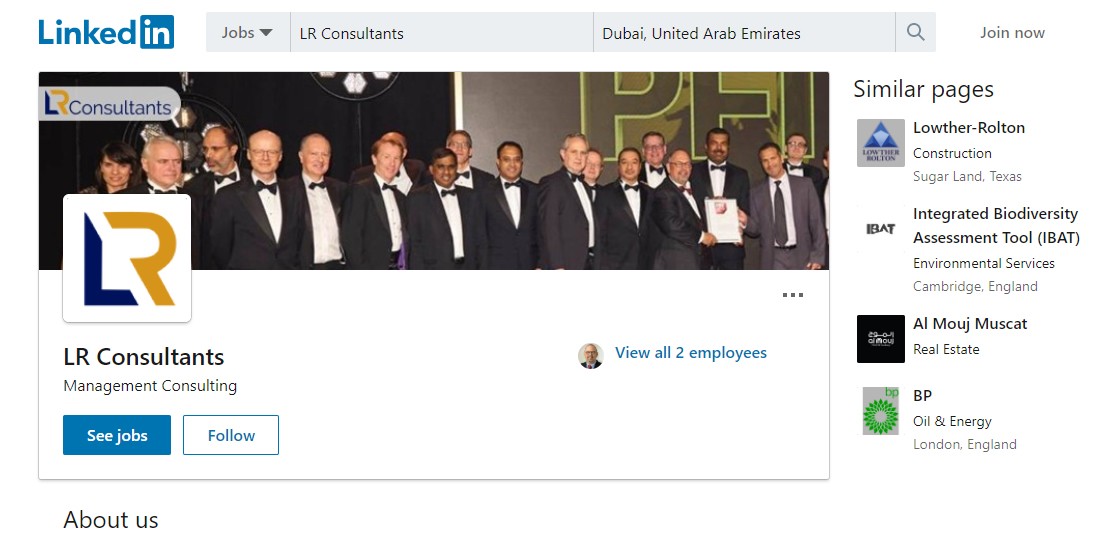Screen dimensions: 1110x550
Task: Click the IBAT logo icon
Action: [880, 229]
